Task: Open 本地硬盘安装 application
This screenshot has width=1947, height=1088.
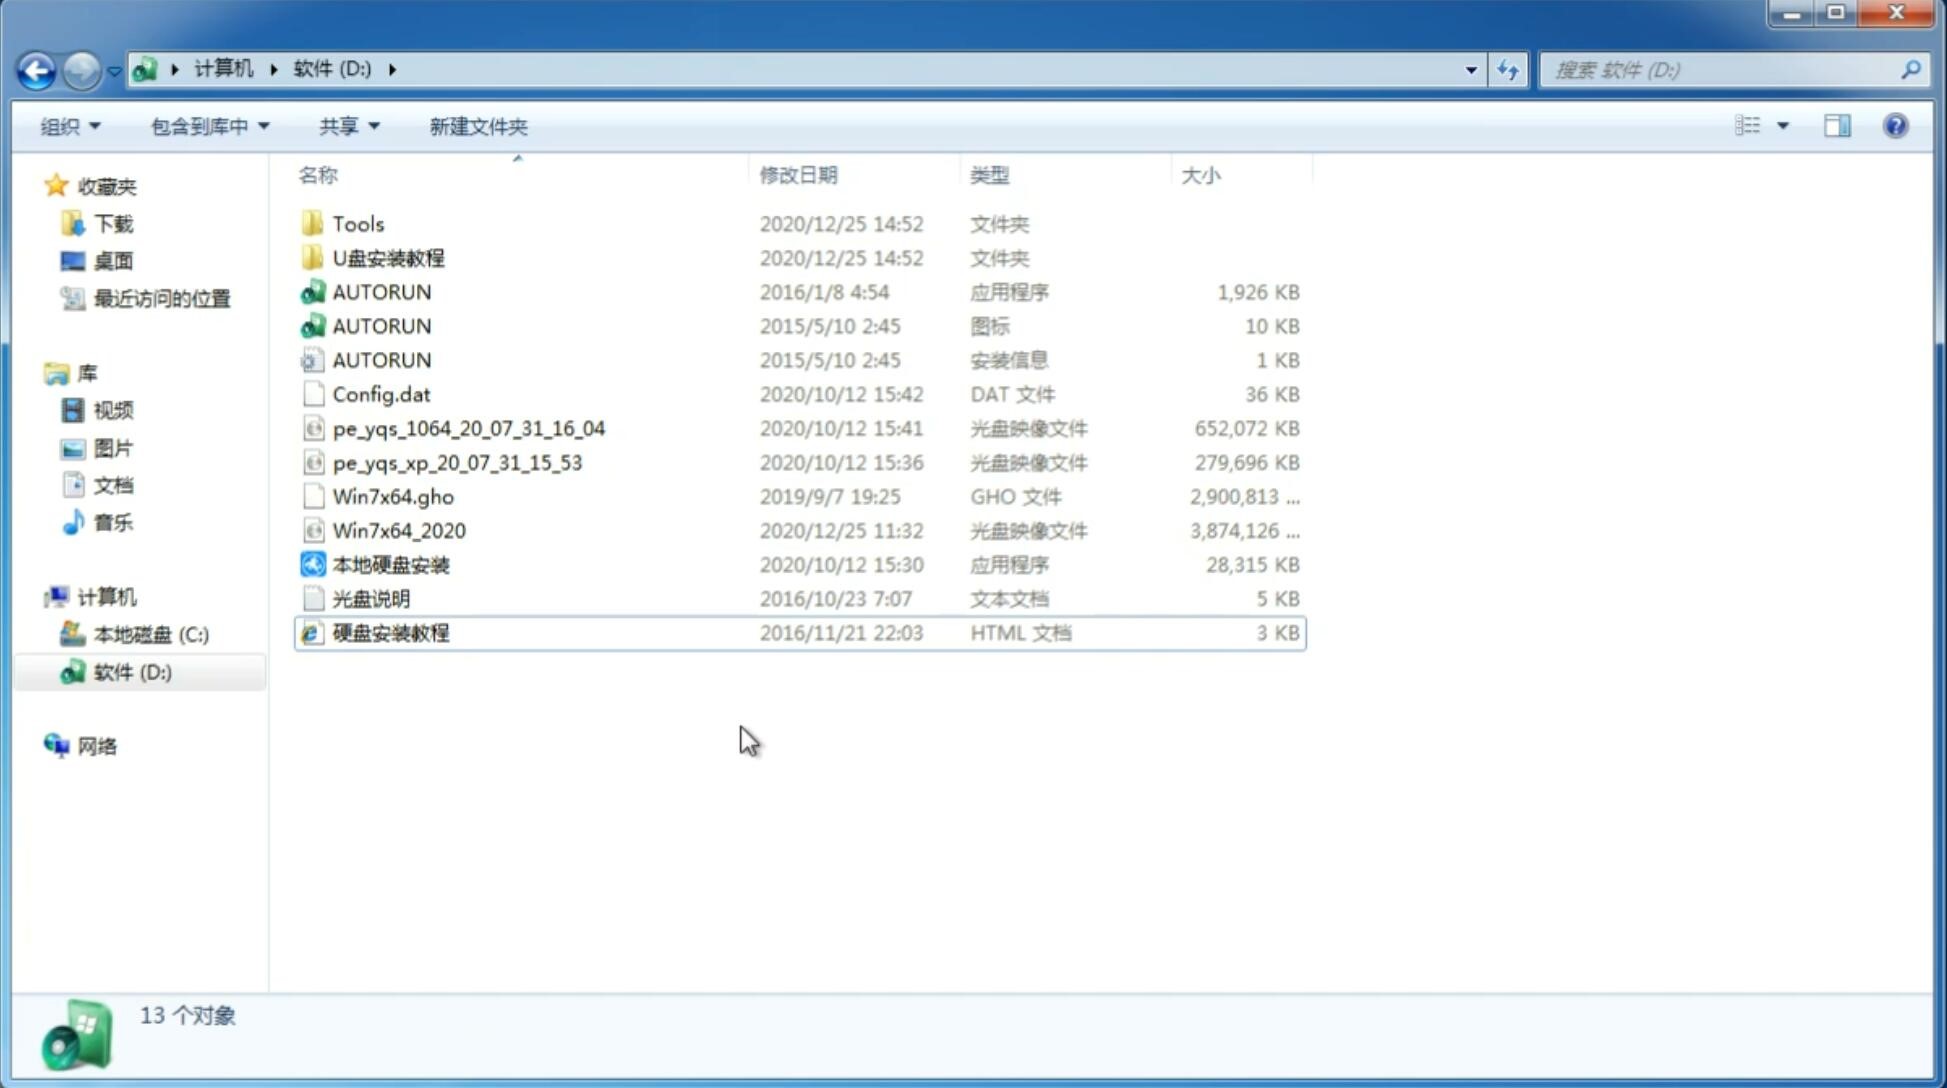Action: 390,564
